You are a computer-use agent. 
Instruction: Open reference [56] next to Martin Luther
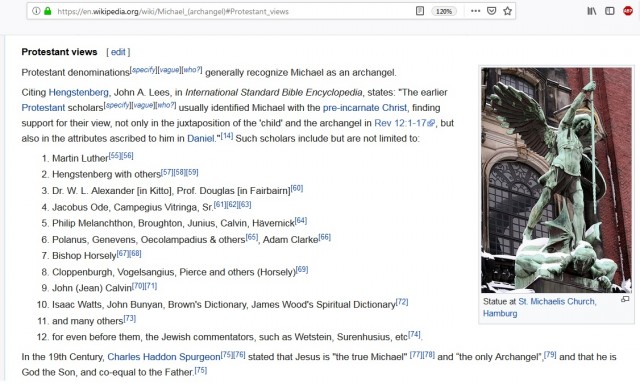[x=127, y=155]
